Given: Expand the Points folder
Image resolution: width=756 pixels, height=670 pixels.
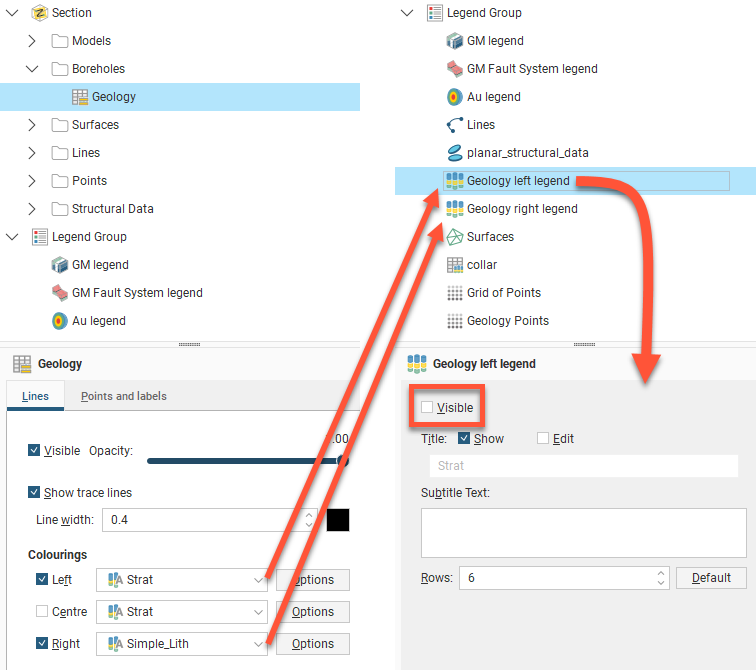Looking at the screenshot, I should pos(32,181).
